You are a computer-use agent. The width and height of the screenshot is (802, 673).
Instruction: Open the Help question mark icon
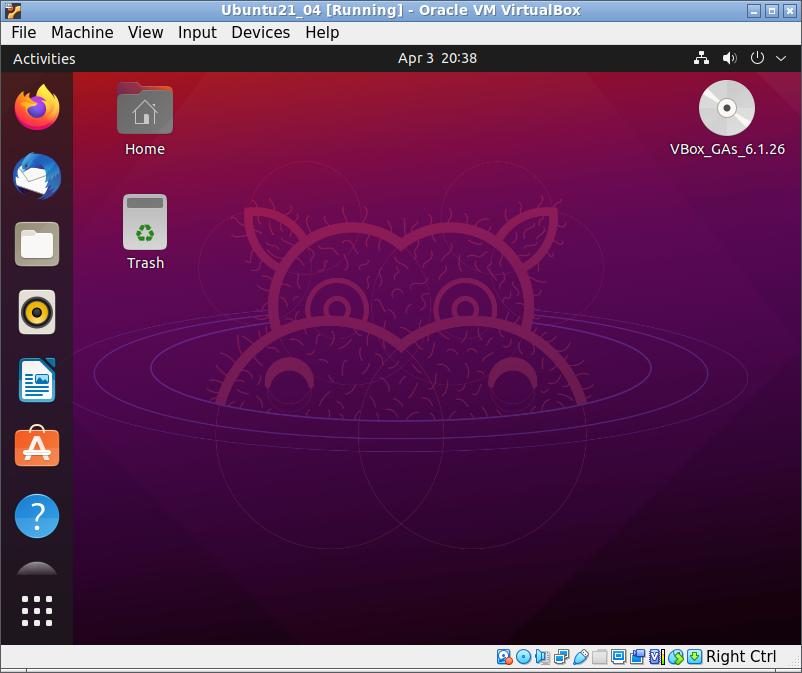tap(37, 517)
